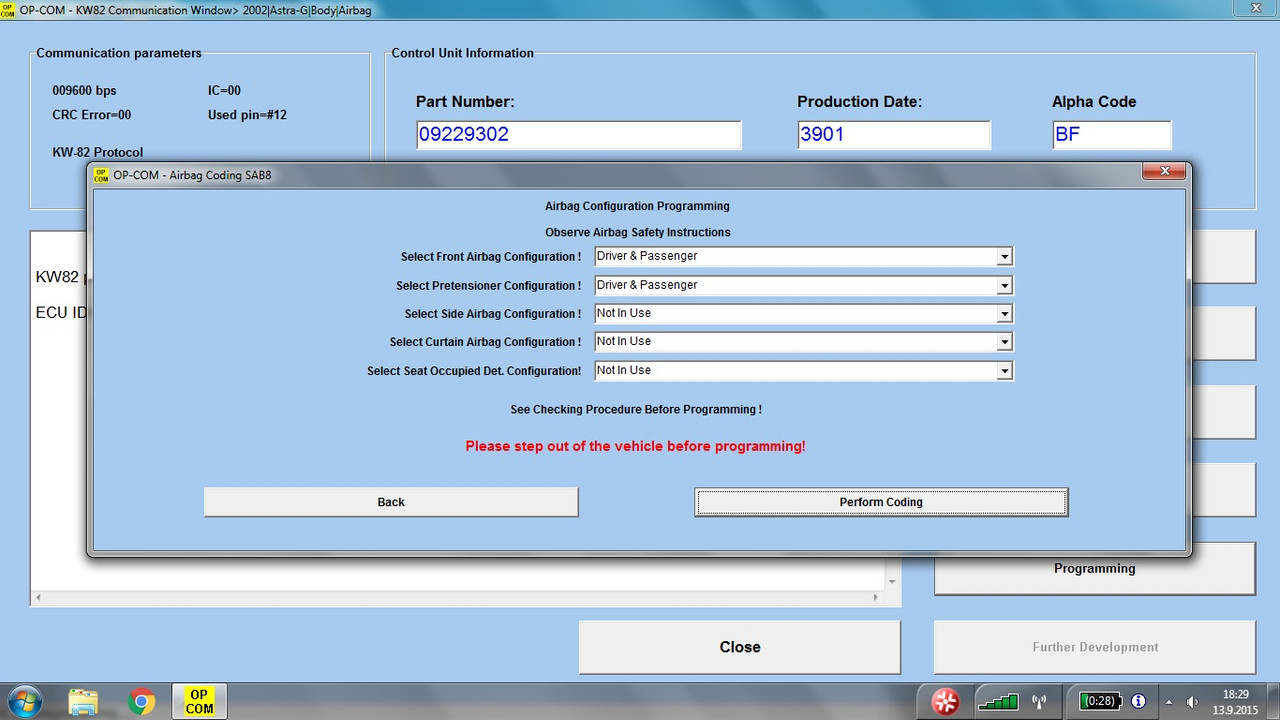
Task: Show hidden tray icons arrow
Action: [1168, 702]
